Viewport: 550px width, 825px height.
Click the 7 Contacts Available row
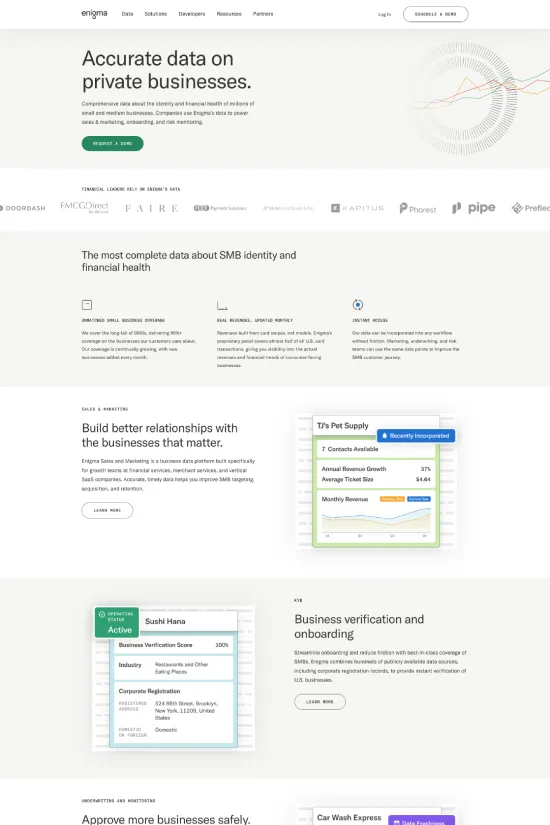click(376, 449)
